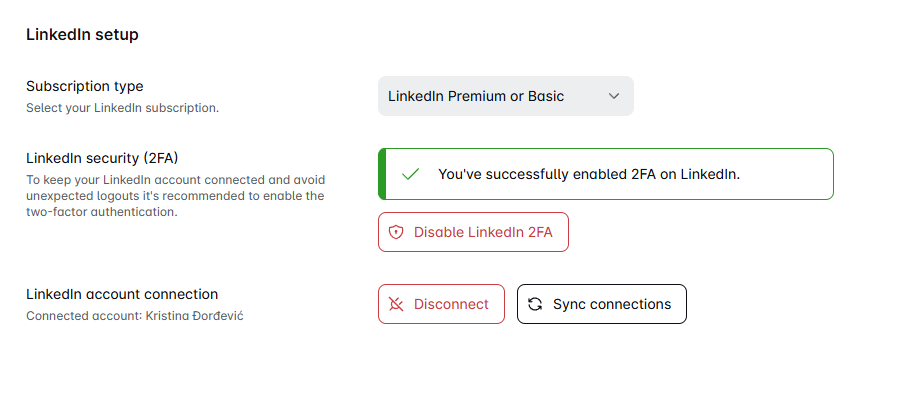
Task: Disconnect the LinkedIn account
Action: click(441, 304)
